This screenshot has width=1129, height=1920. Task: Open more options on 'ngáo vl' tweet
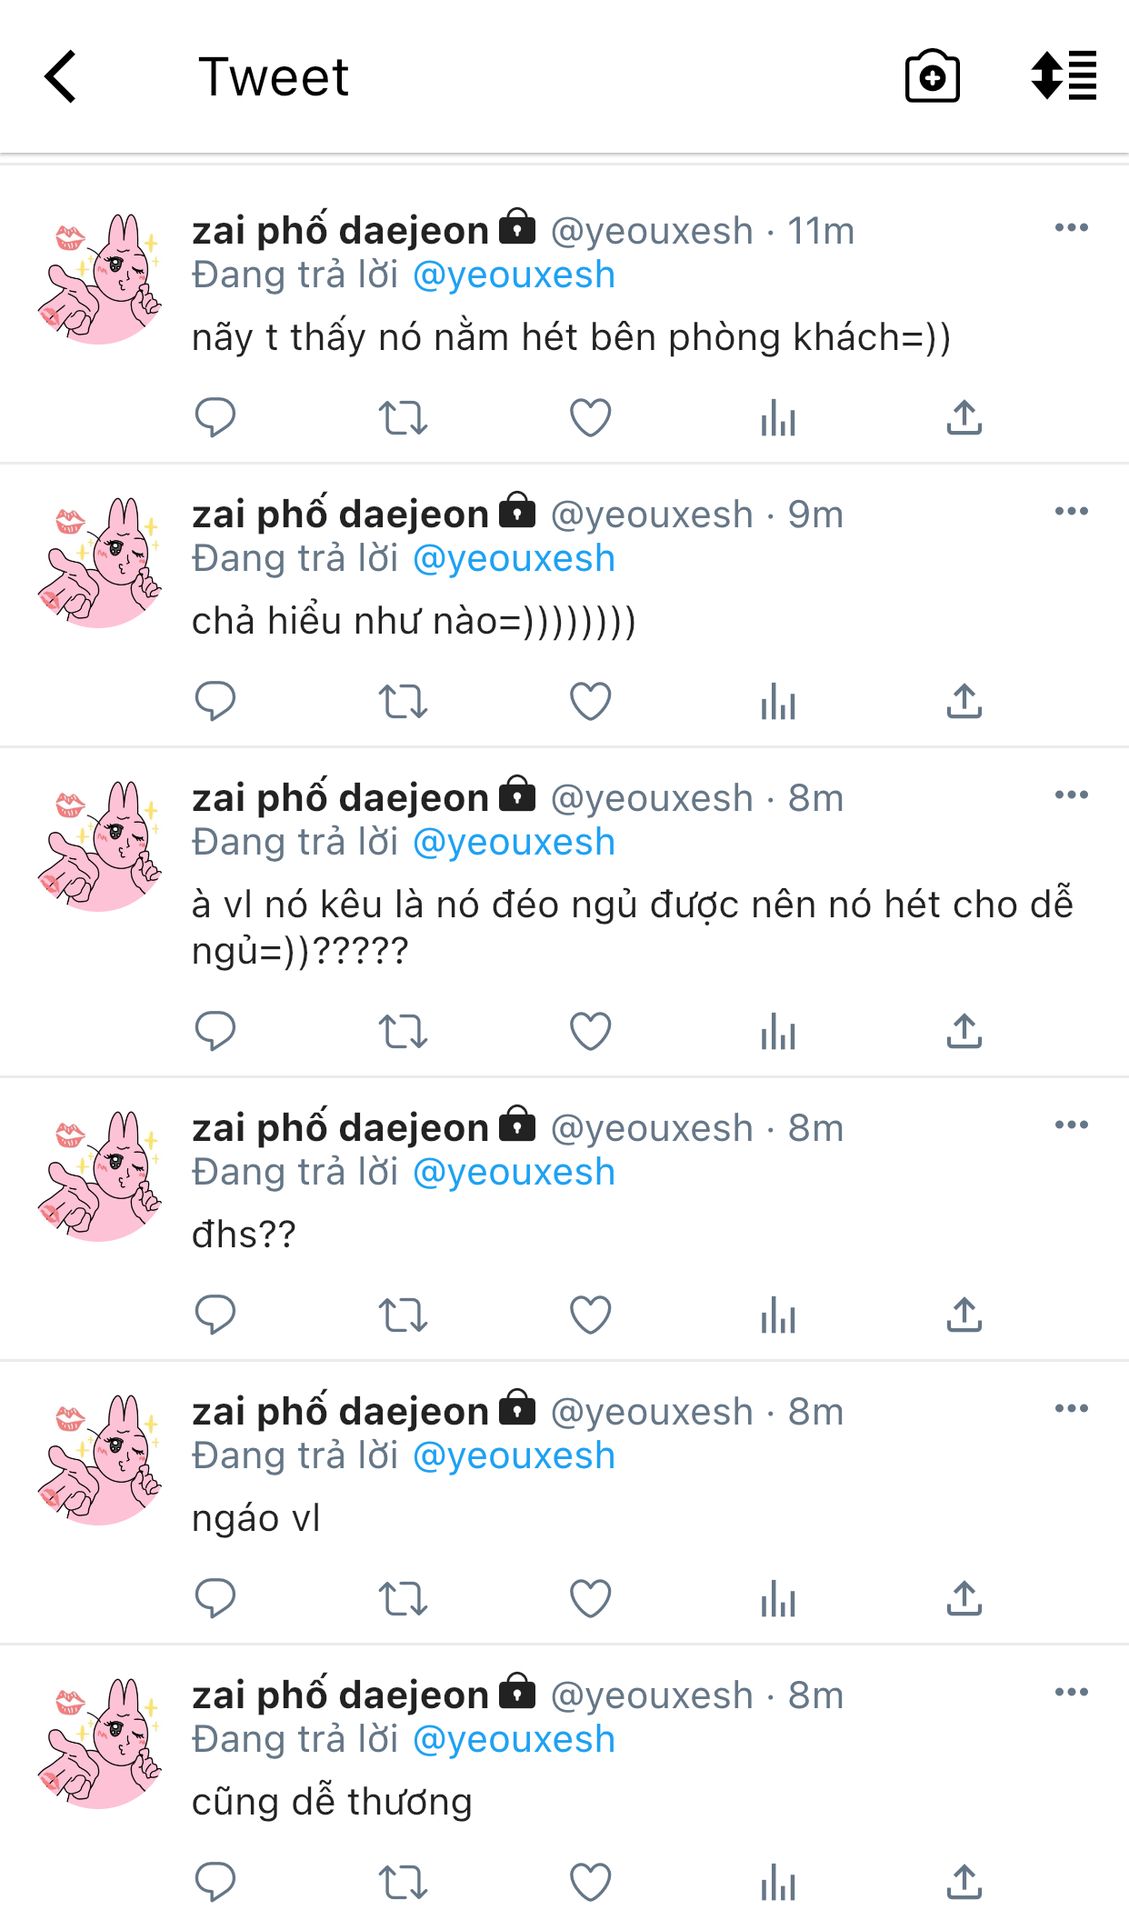[x=1071, y=1409]
